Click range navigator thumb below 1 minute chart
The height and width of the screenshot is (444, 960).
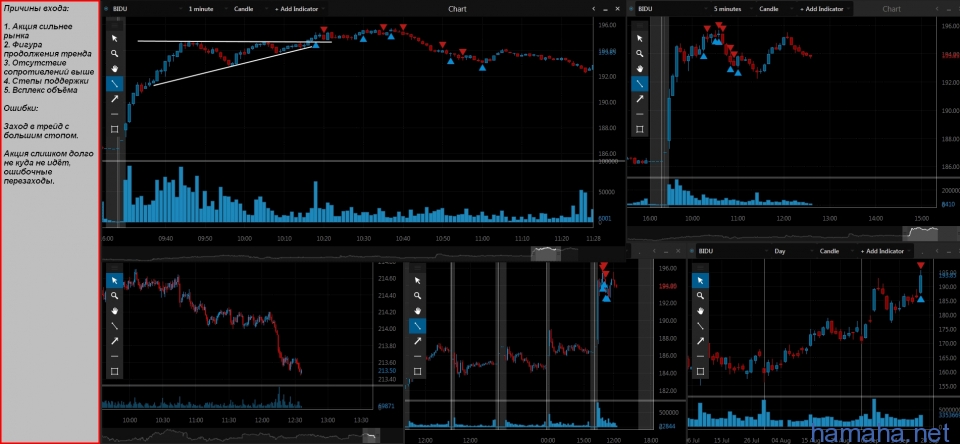[x=546, y=253]
